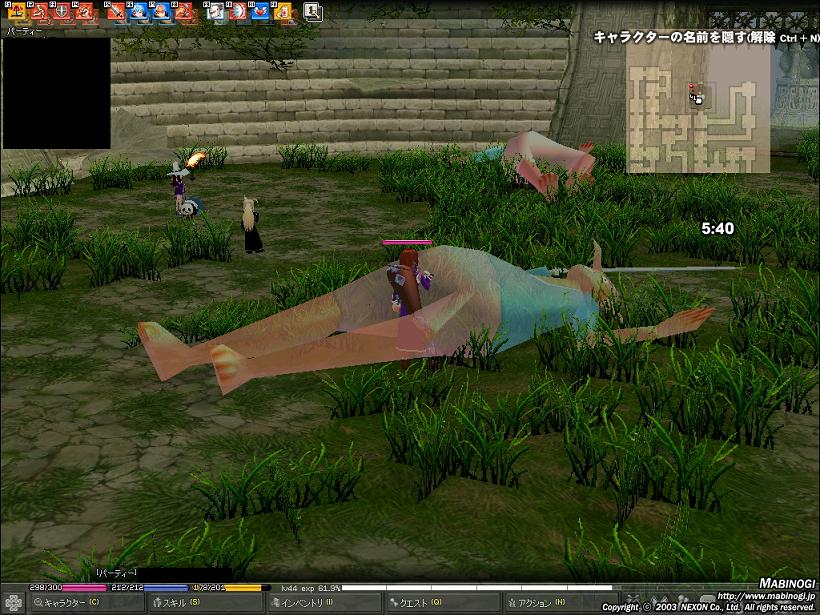This screenshot has width=820, height=615.
Task: Click the yellow stamina gauge
Action: point(230,588)
